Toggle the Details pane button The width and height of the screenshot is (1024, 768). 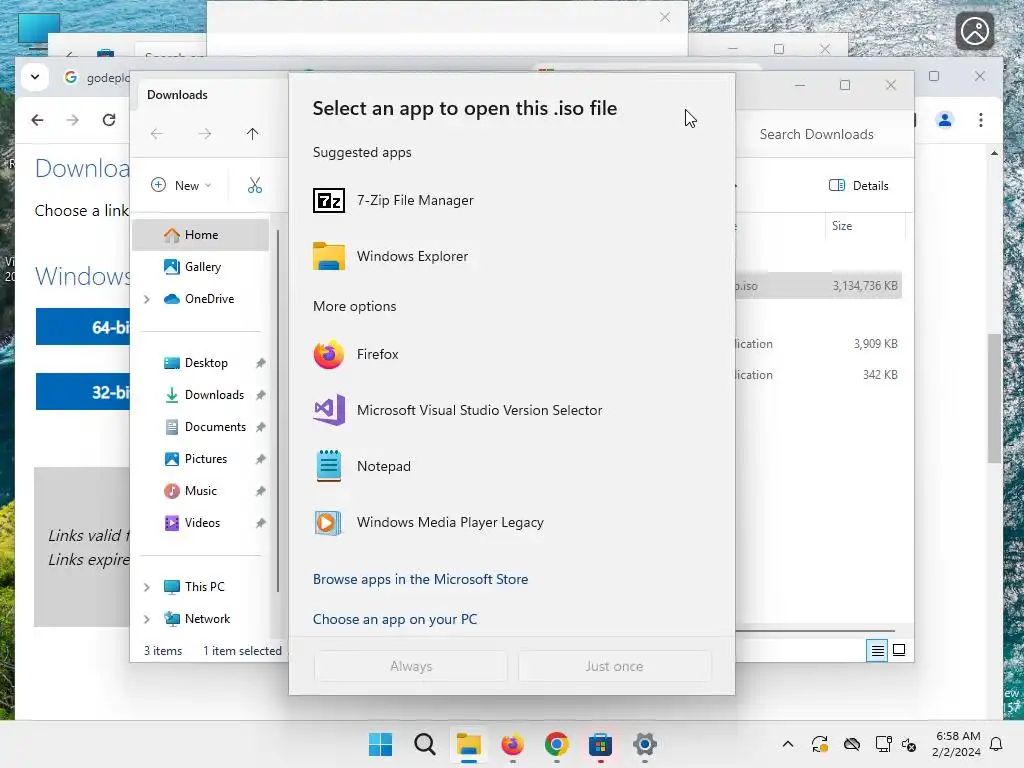858,185
